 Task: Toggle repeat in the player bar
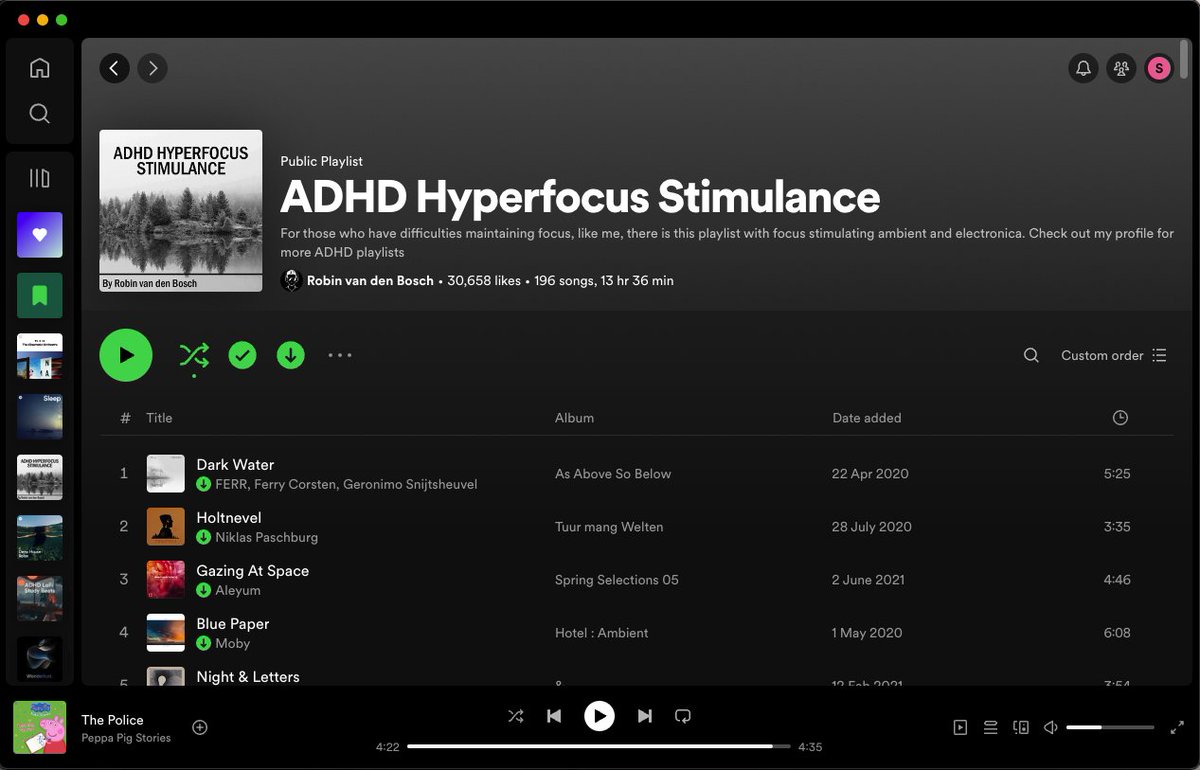pos(683,716)
